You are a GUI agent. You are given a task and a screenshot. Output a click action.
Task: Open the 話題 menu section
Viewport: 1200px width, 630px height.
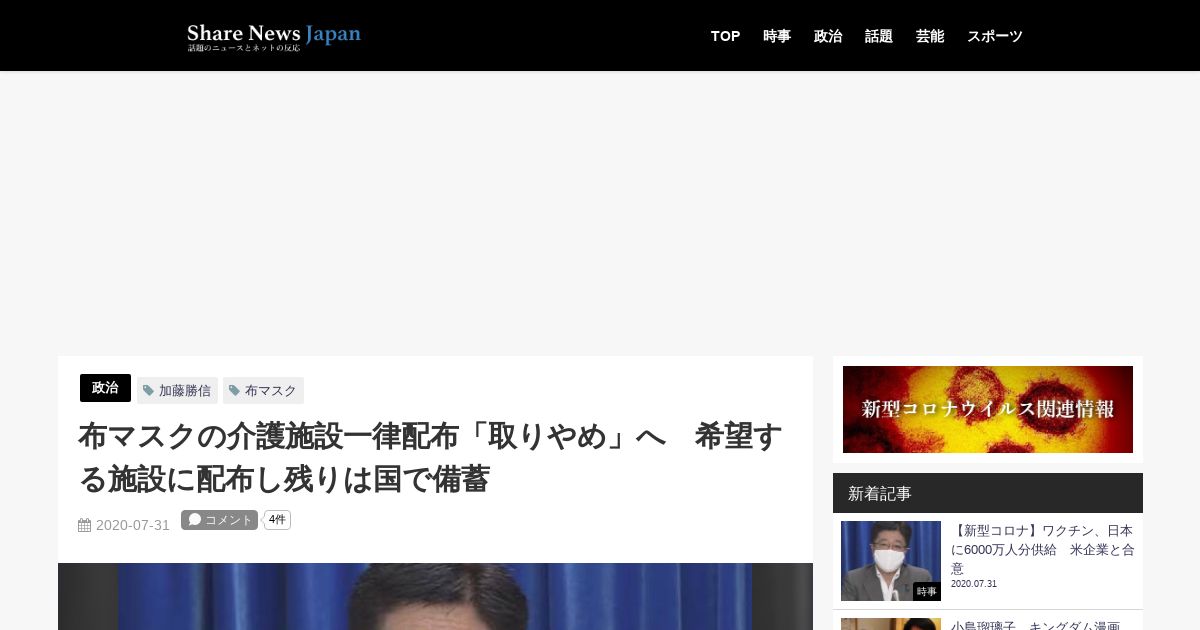click(x=879, y=36)
